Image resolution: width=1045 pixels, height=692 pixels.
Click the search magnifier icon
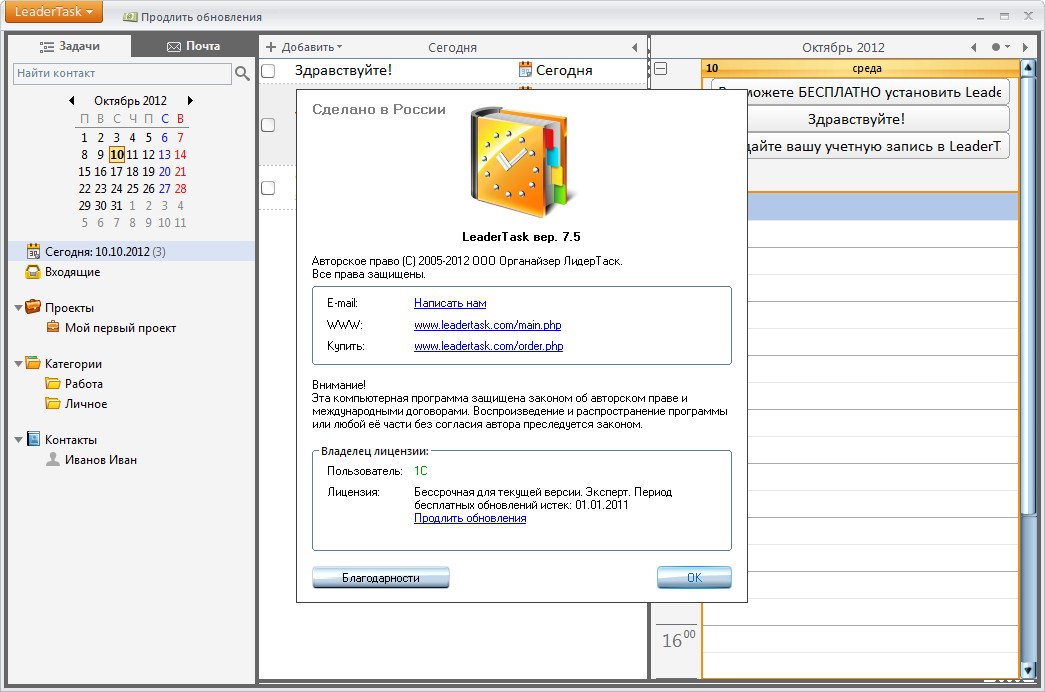pyautogui.click(x=242, y=73)
